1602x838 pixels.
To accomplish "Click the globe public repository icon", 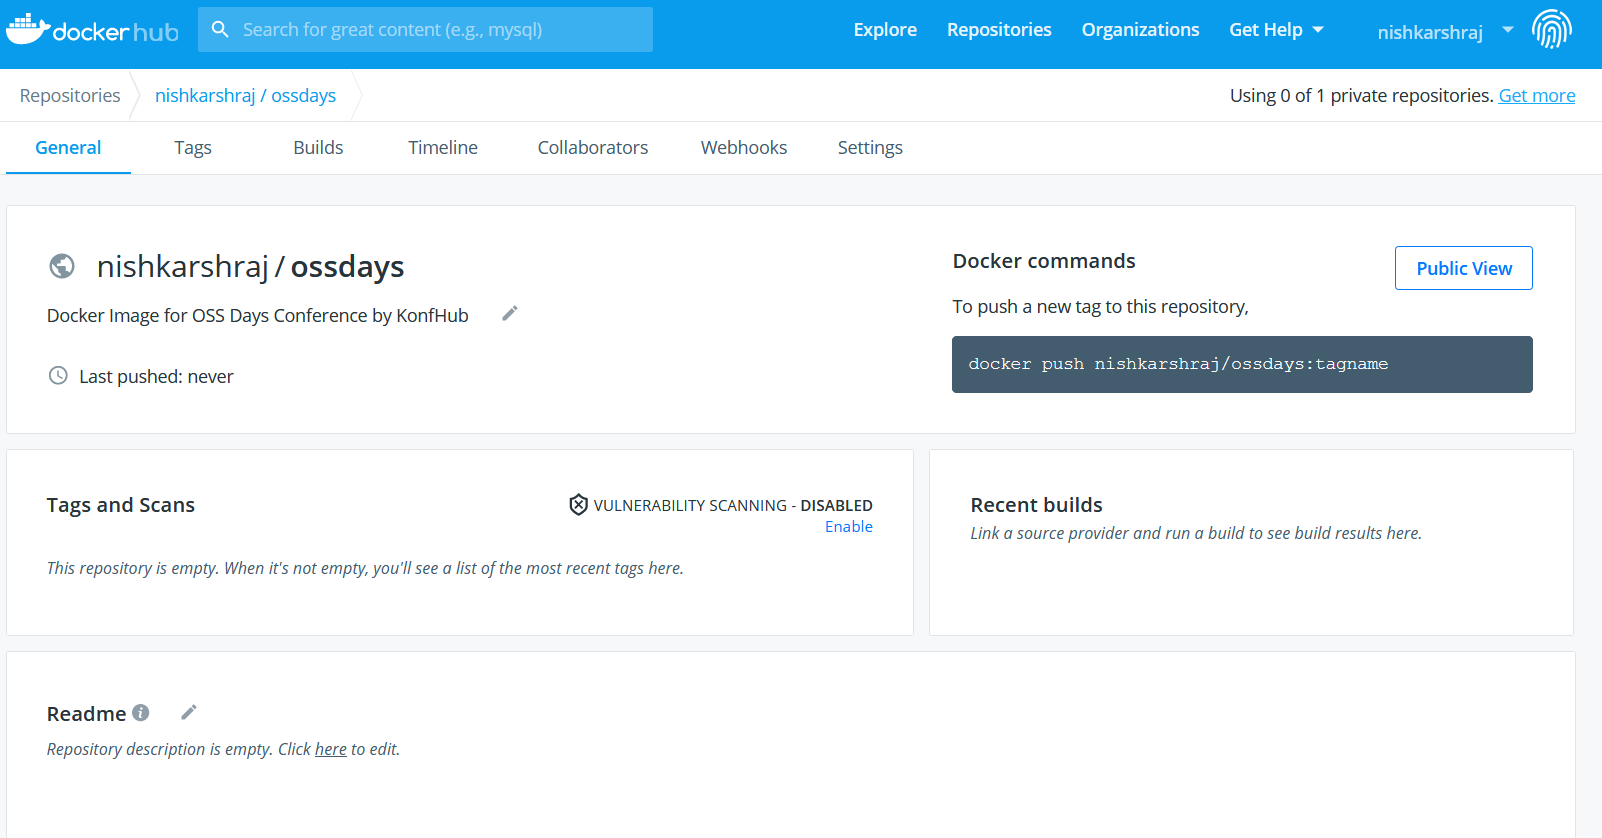I will tap(62, 266).
